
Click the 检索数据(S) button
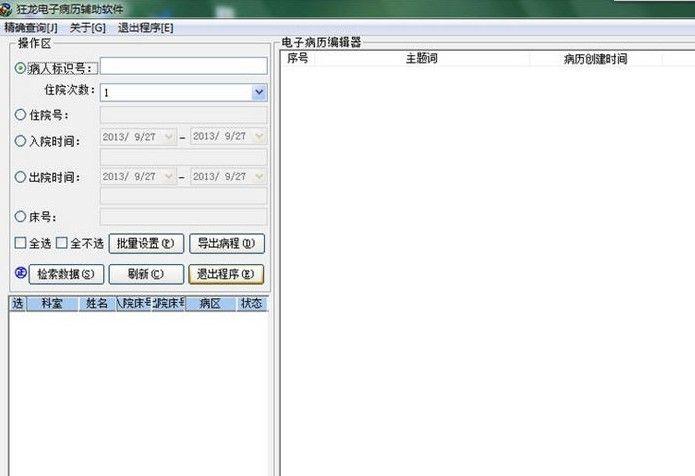(x=66, y=274)
